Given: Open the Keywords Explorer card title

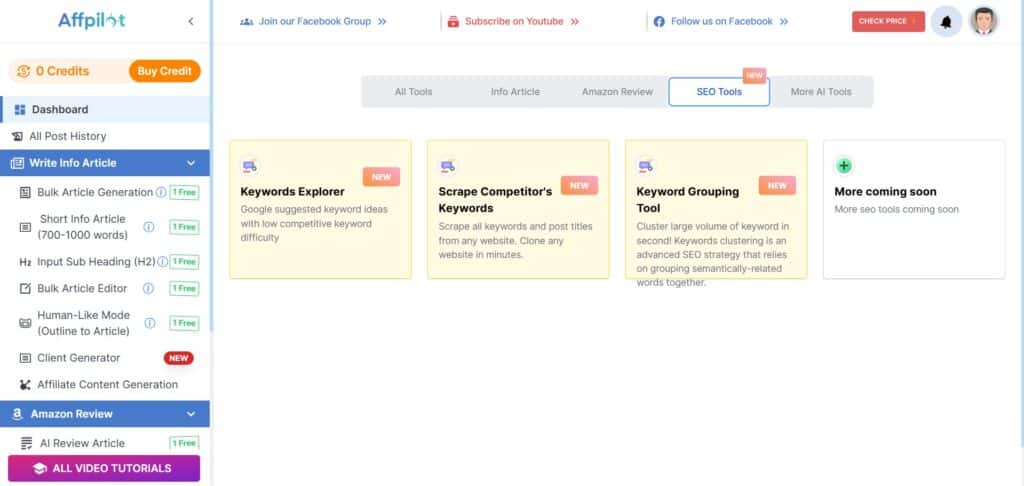Looking at the screenshot, I should click(x=293, y=192).
